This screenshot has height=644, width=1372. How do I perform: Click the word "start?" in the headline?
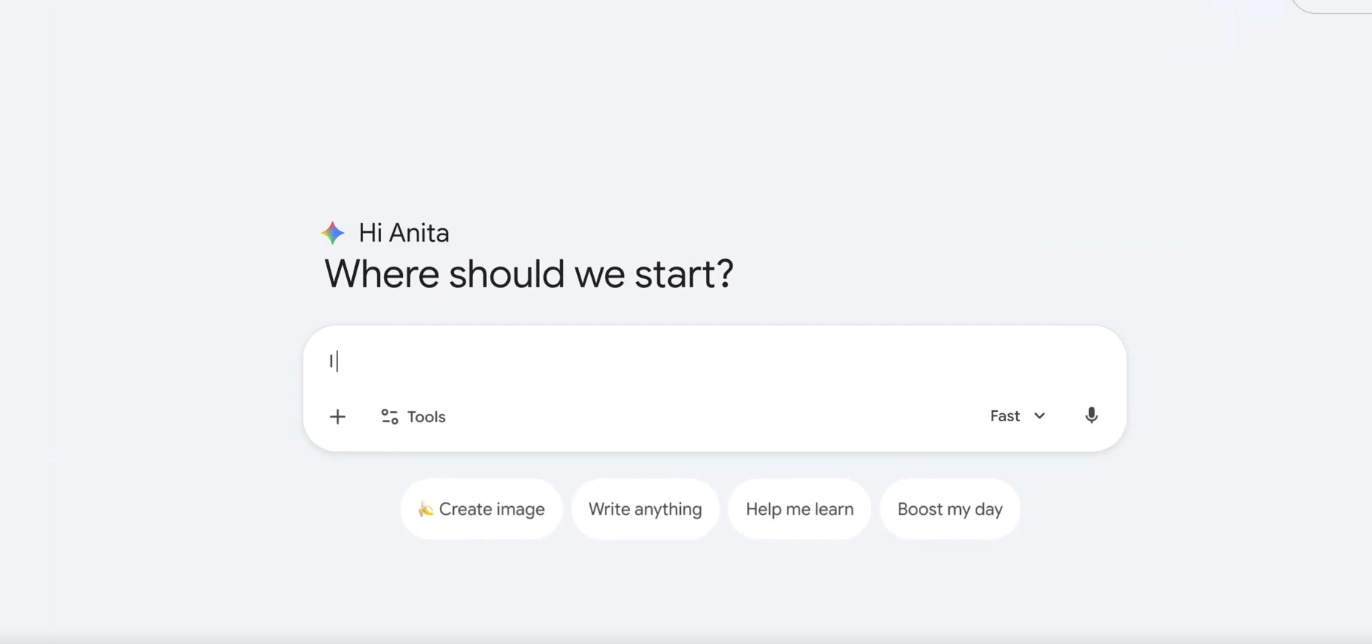coord(684,274)
